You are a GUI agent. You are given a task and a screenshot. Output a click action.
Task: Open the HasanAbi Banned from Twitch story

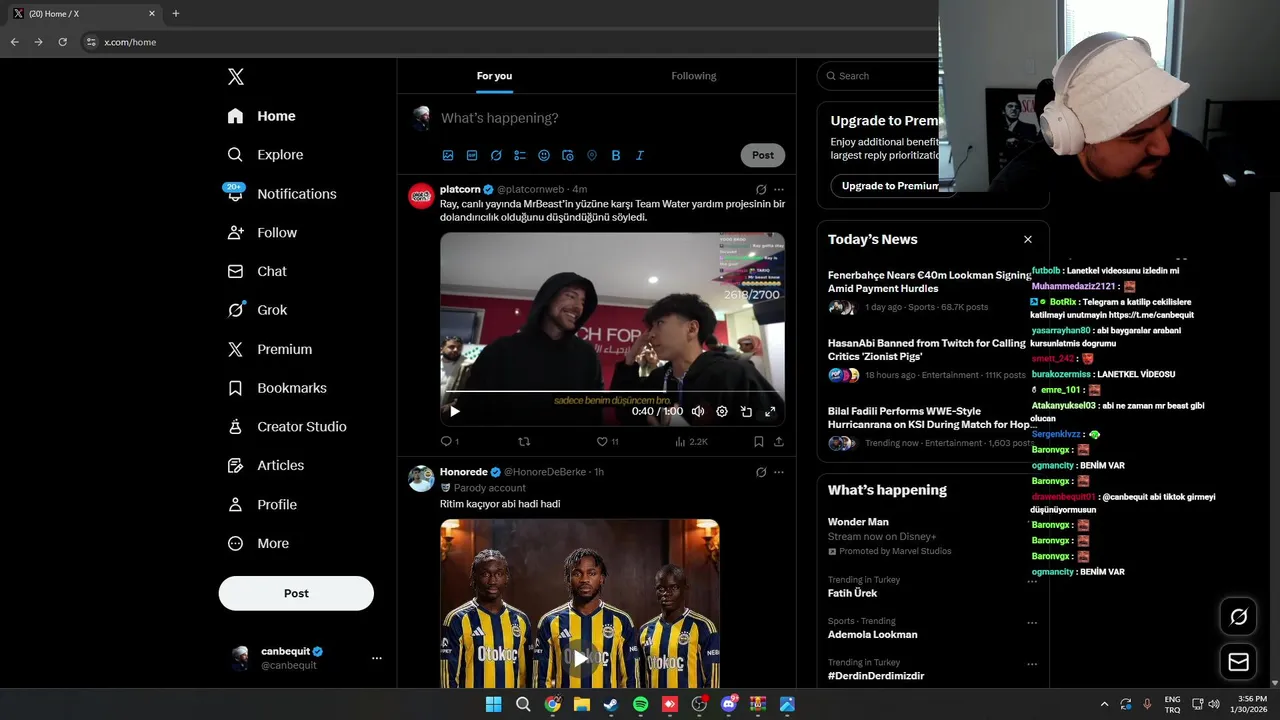(927, 350)
